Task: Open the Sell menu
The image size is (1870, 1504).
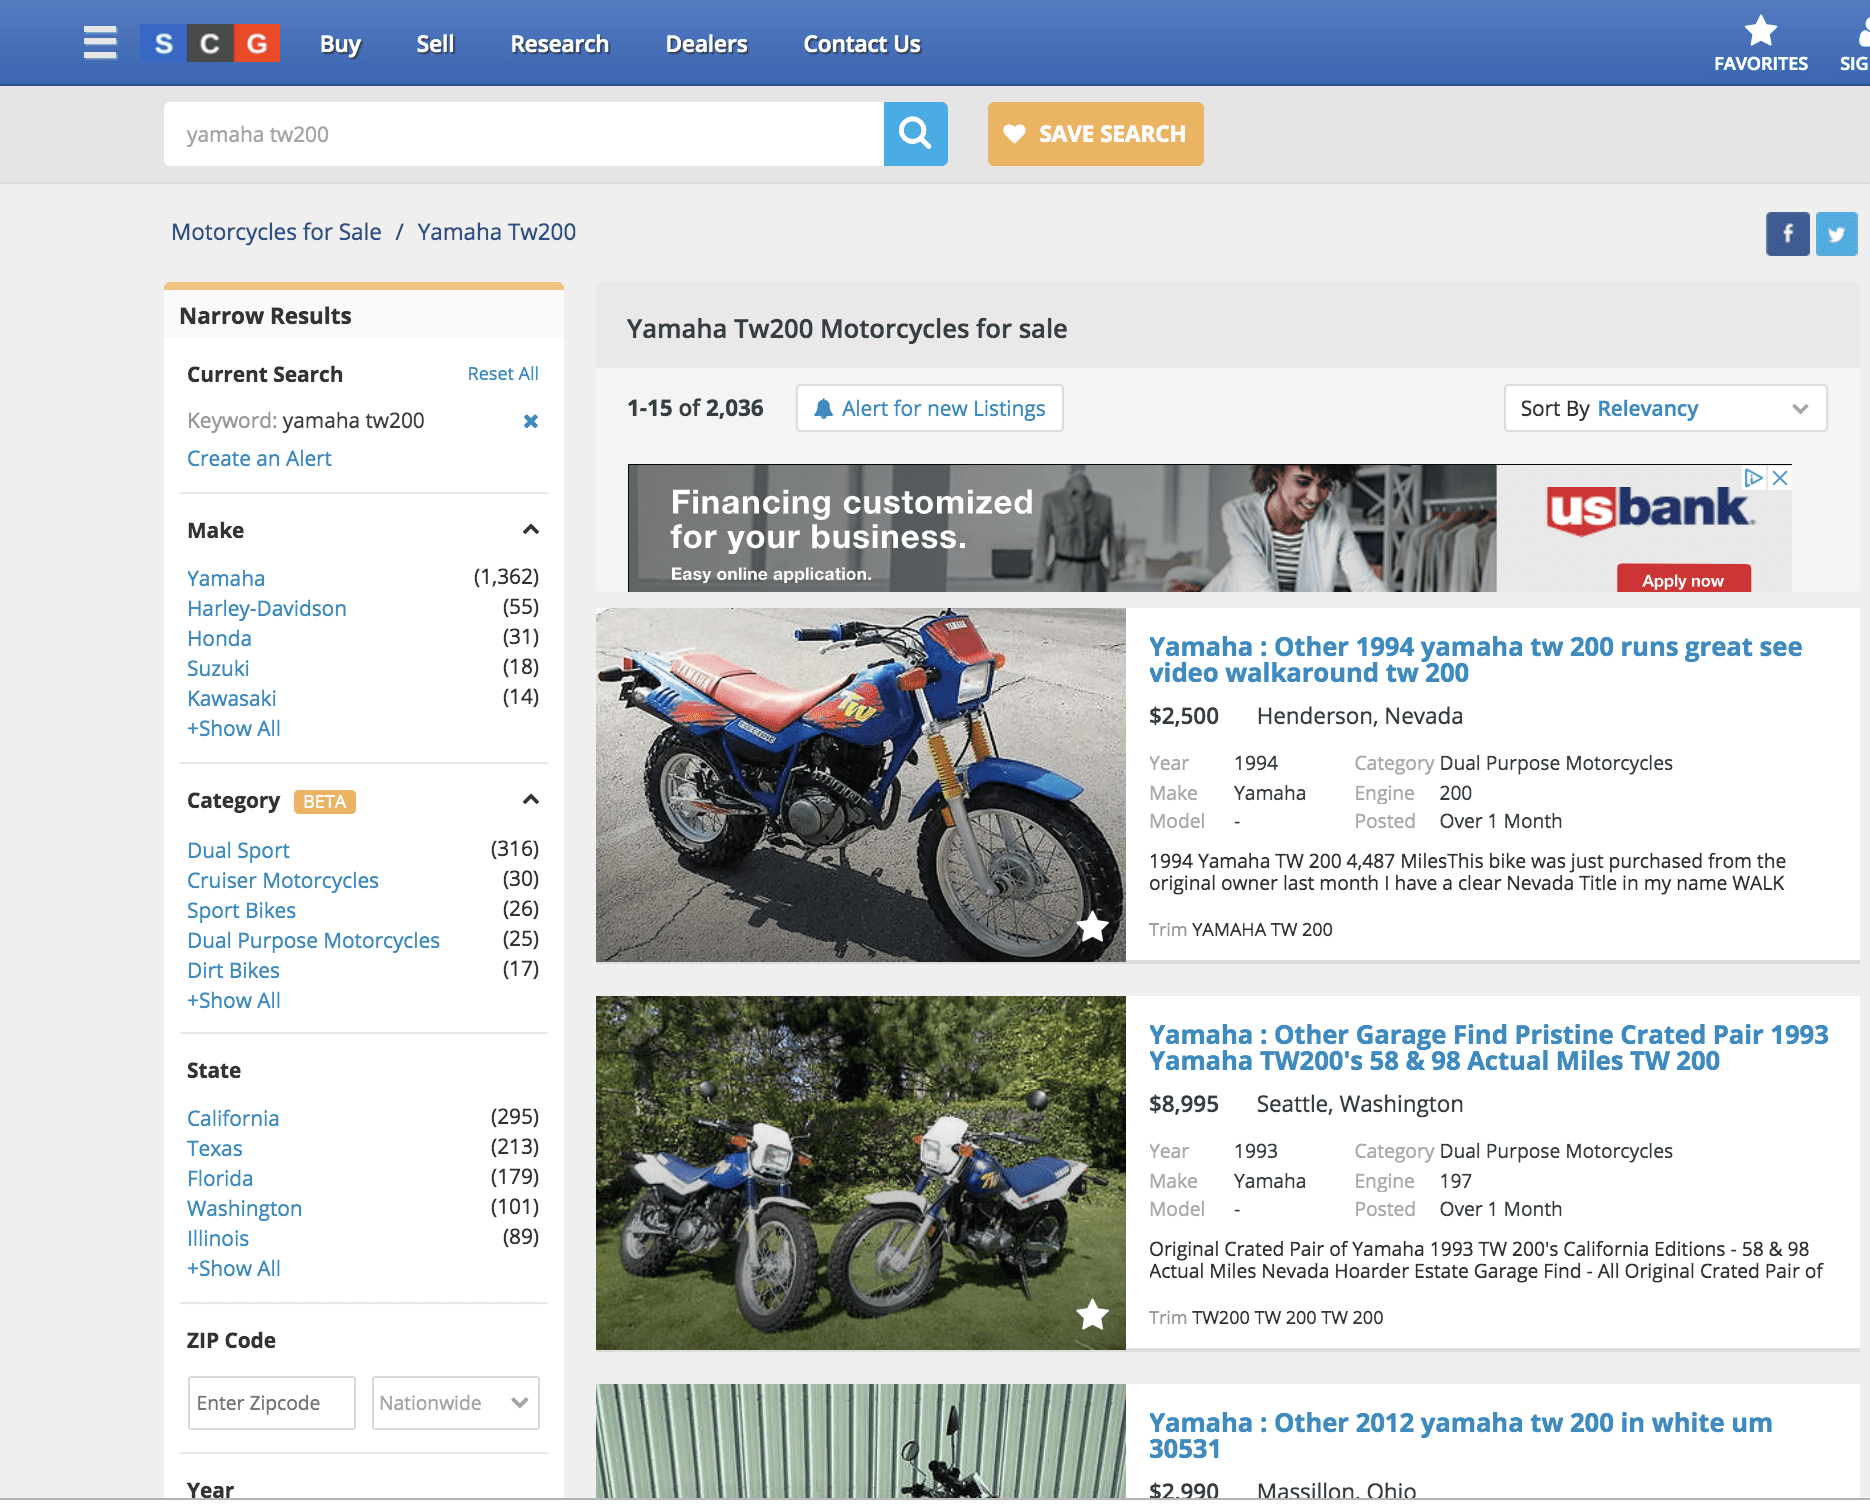Action: [x=435, y=44]
